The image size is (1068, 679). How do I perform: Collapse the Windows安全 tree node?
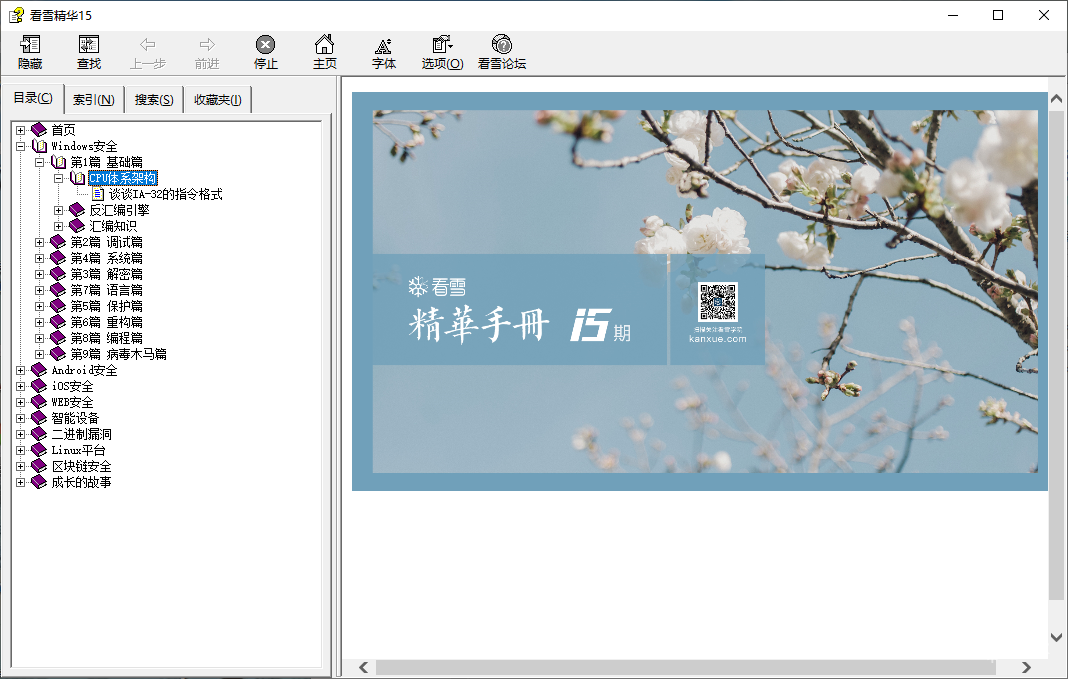coord(20,146)
